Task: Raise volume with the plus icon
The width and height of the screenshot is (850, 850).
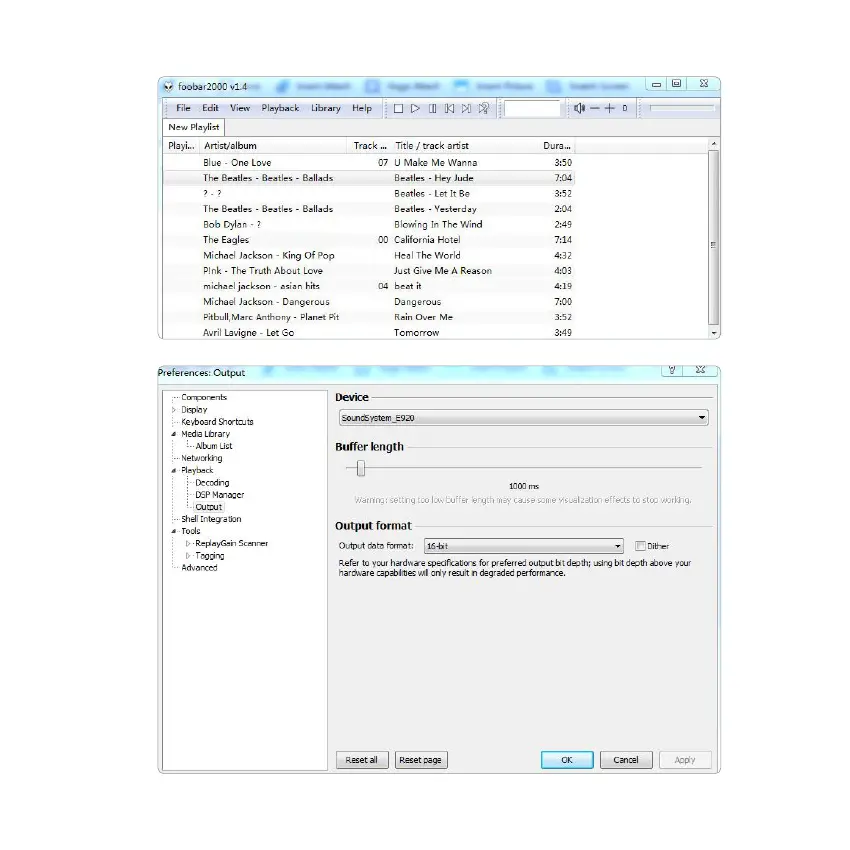Action: pyautogui.click(x=610, y=108)
